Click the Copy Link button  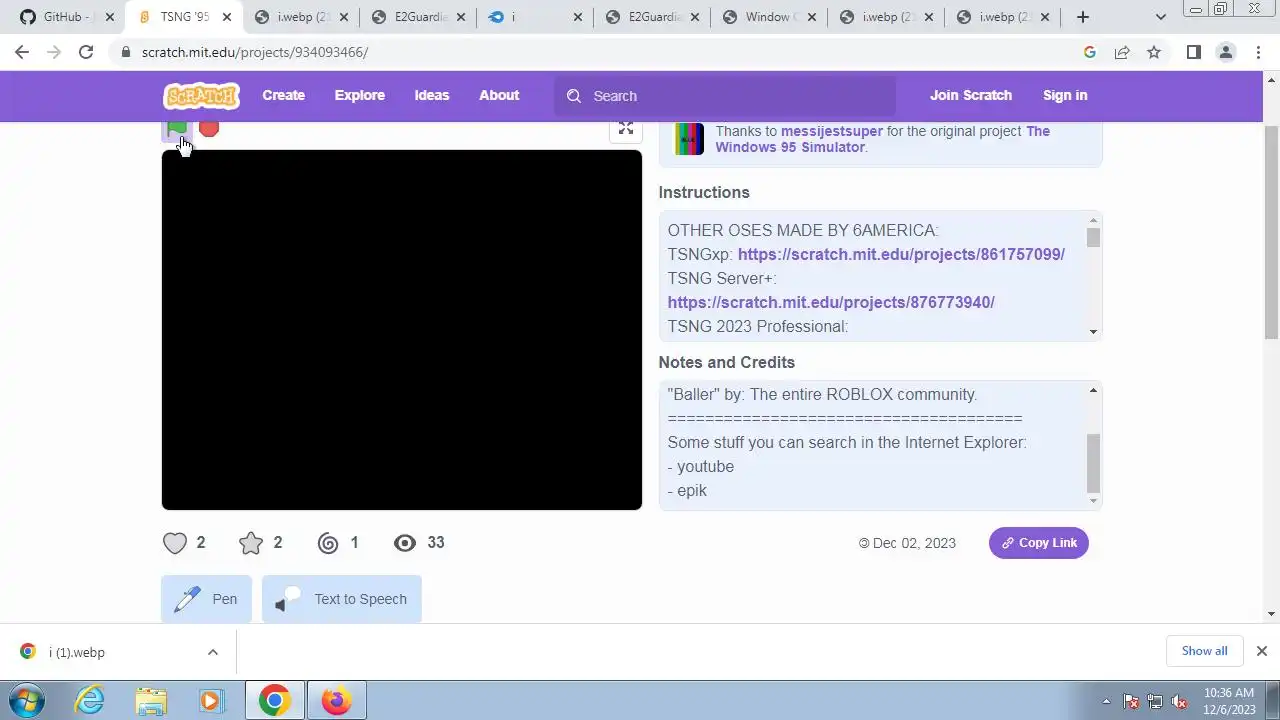tap(1039, 543)
